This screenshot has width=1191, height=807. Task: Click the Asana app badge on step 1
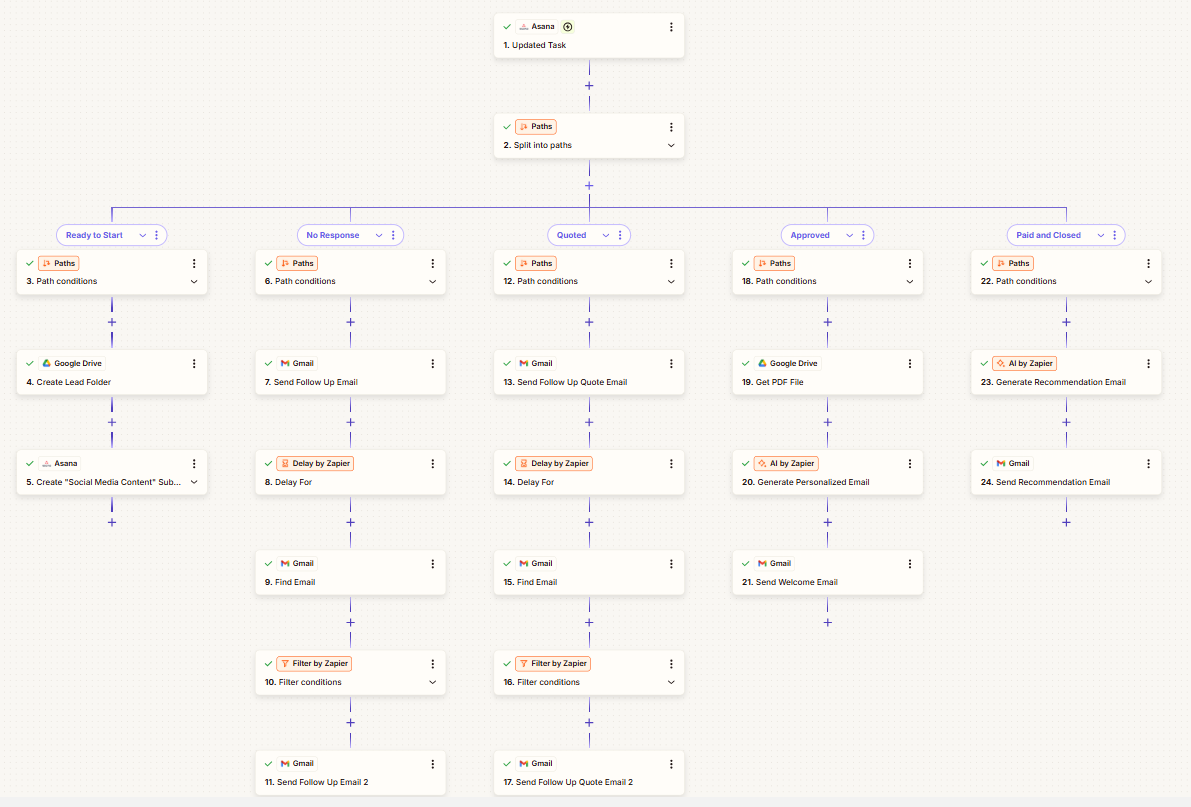pos(537,27)
